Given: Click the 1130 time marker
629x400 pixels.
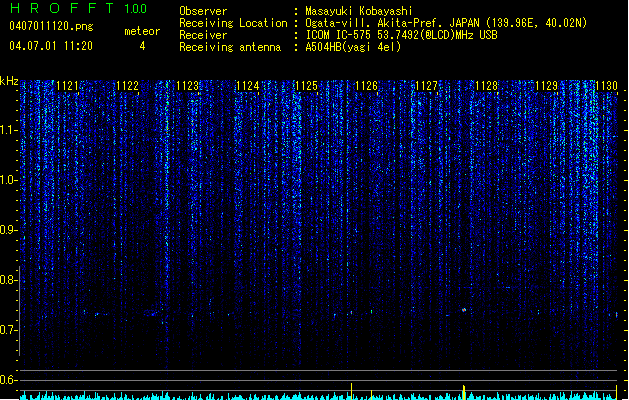Looking at the screenshot, I should (x=607, y=86).
